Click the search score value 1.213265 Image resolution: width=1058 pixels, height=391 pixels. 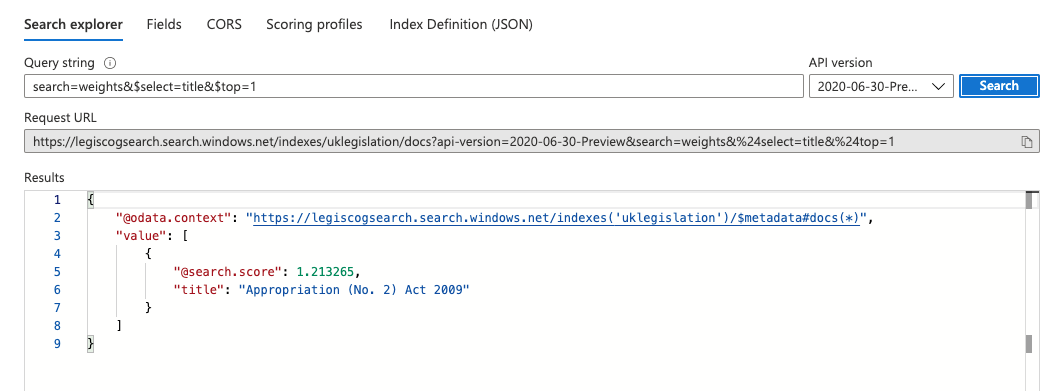(325, 271)
